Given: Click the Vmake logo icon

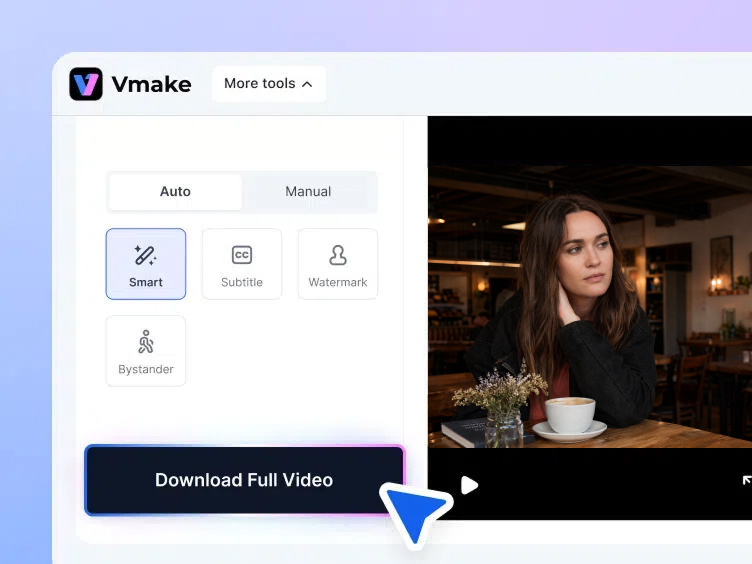Looking at the screenshot, I should (86, 84).
